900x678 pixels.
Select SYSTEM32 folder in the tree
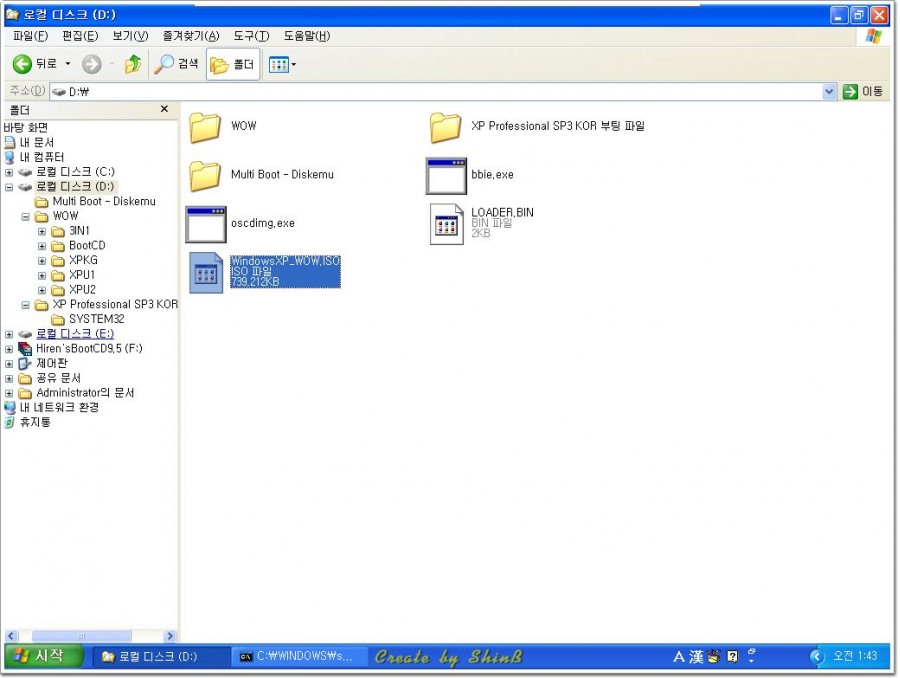click(x=96, y=319)
